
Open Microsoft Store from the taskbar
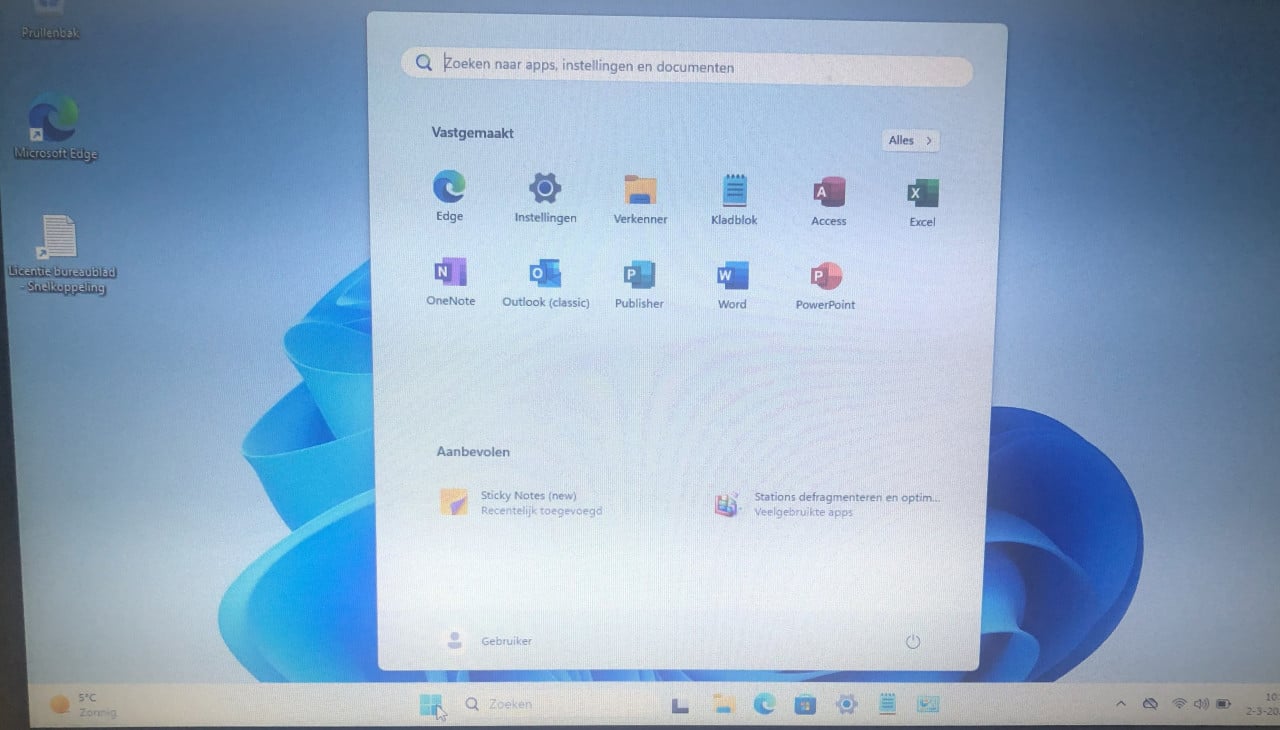[804, 705]
